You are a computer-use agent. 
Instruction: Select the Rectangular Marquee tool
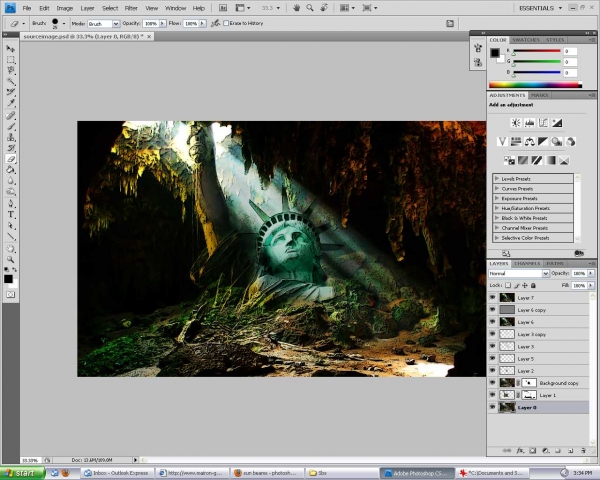coord(10,60)
